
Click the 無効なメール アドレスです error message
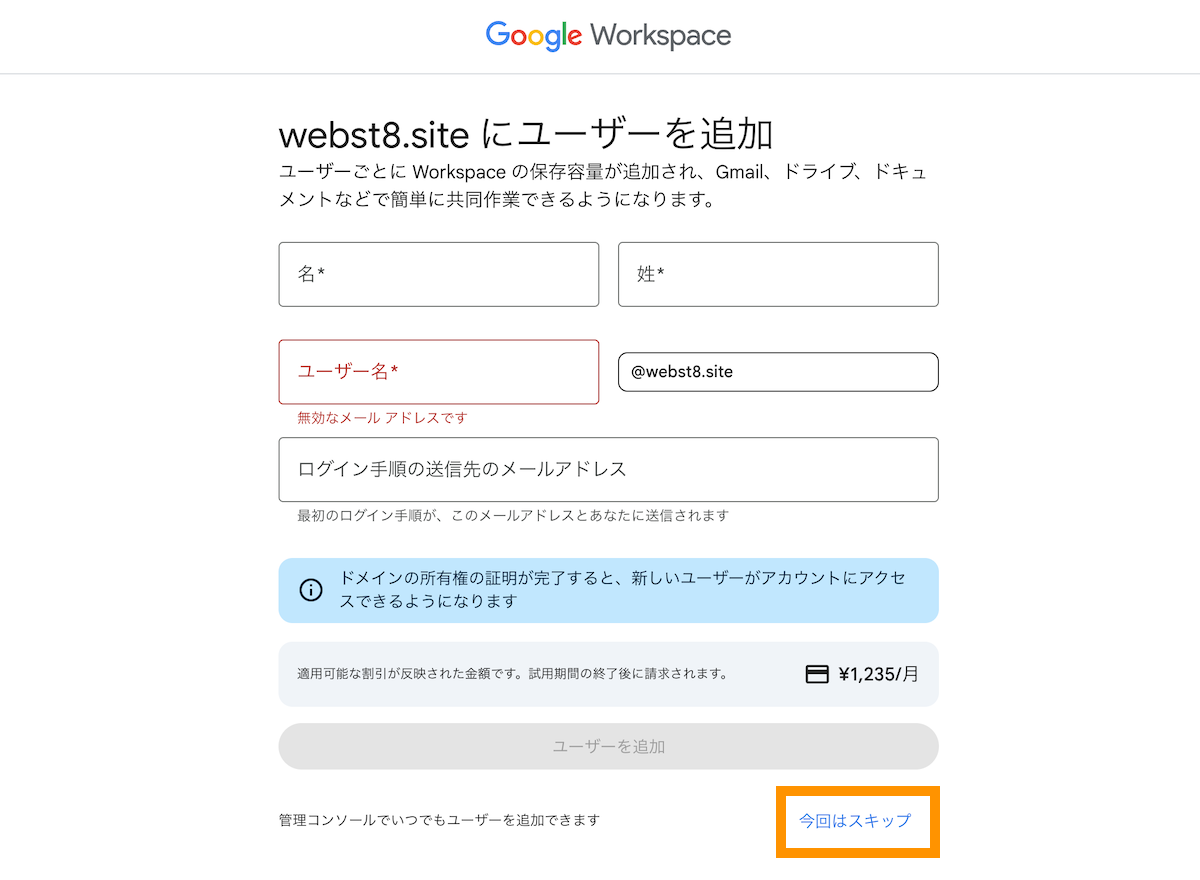point(382,418)
